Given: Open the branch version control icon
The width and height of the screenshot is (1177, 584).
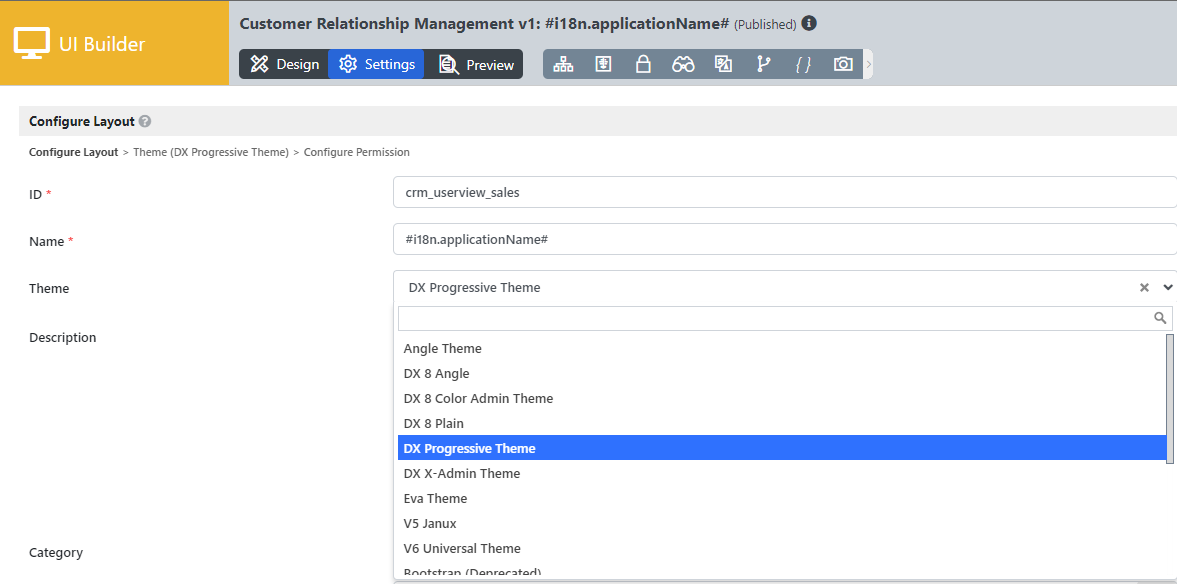Looking at the screenshot, I should (763, 64).
